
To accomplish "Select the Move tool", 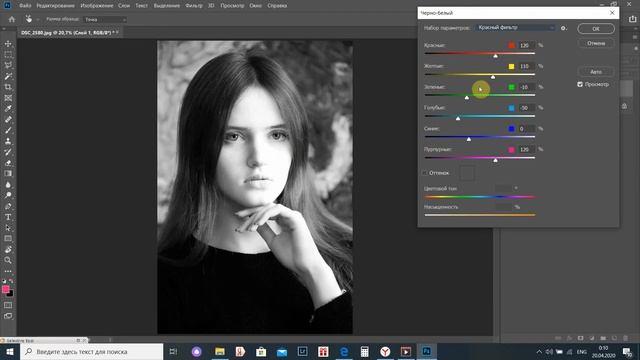I will (8, 44).
